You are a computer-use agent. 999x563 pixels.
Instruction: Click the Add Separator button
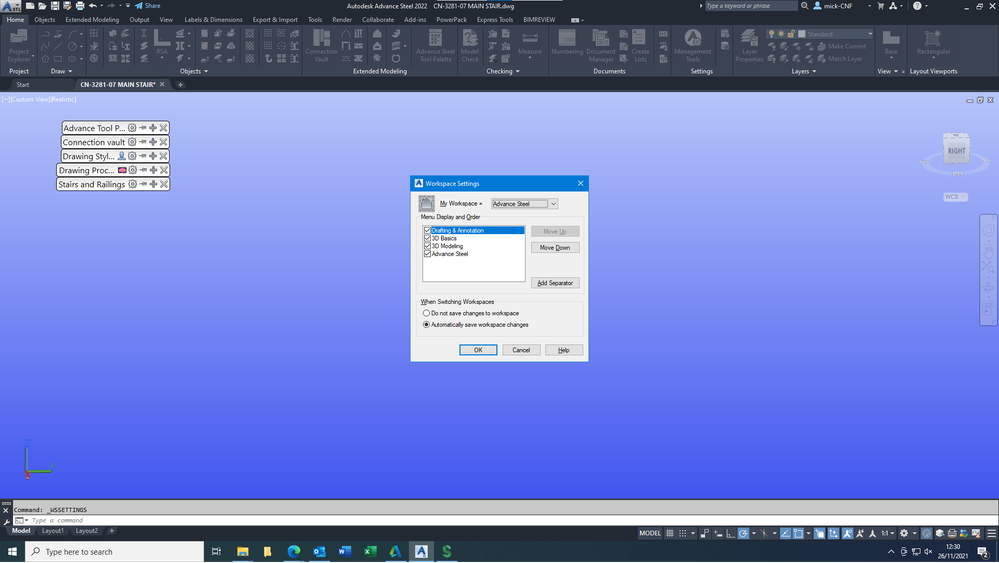pos(555,283)
